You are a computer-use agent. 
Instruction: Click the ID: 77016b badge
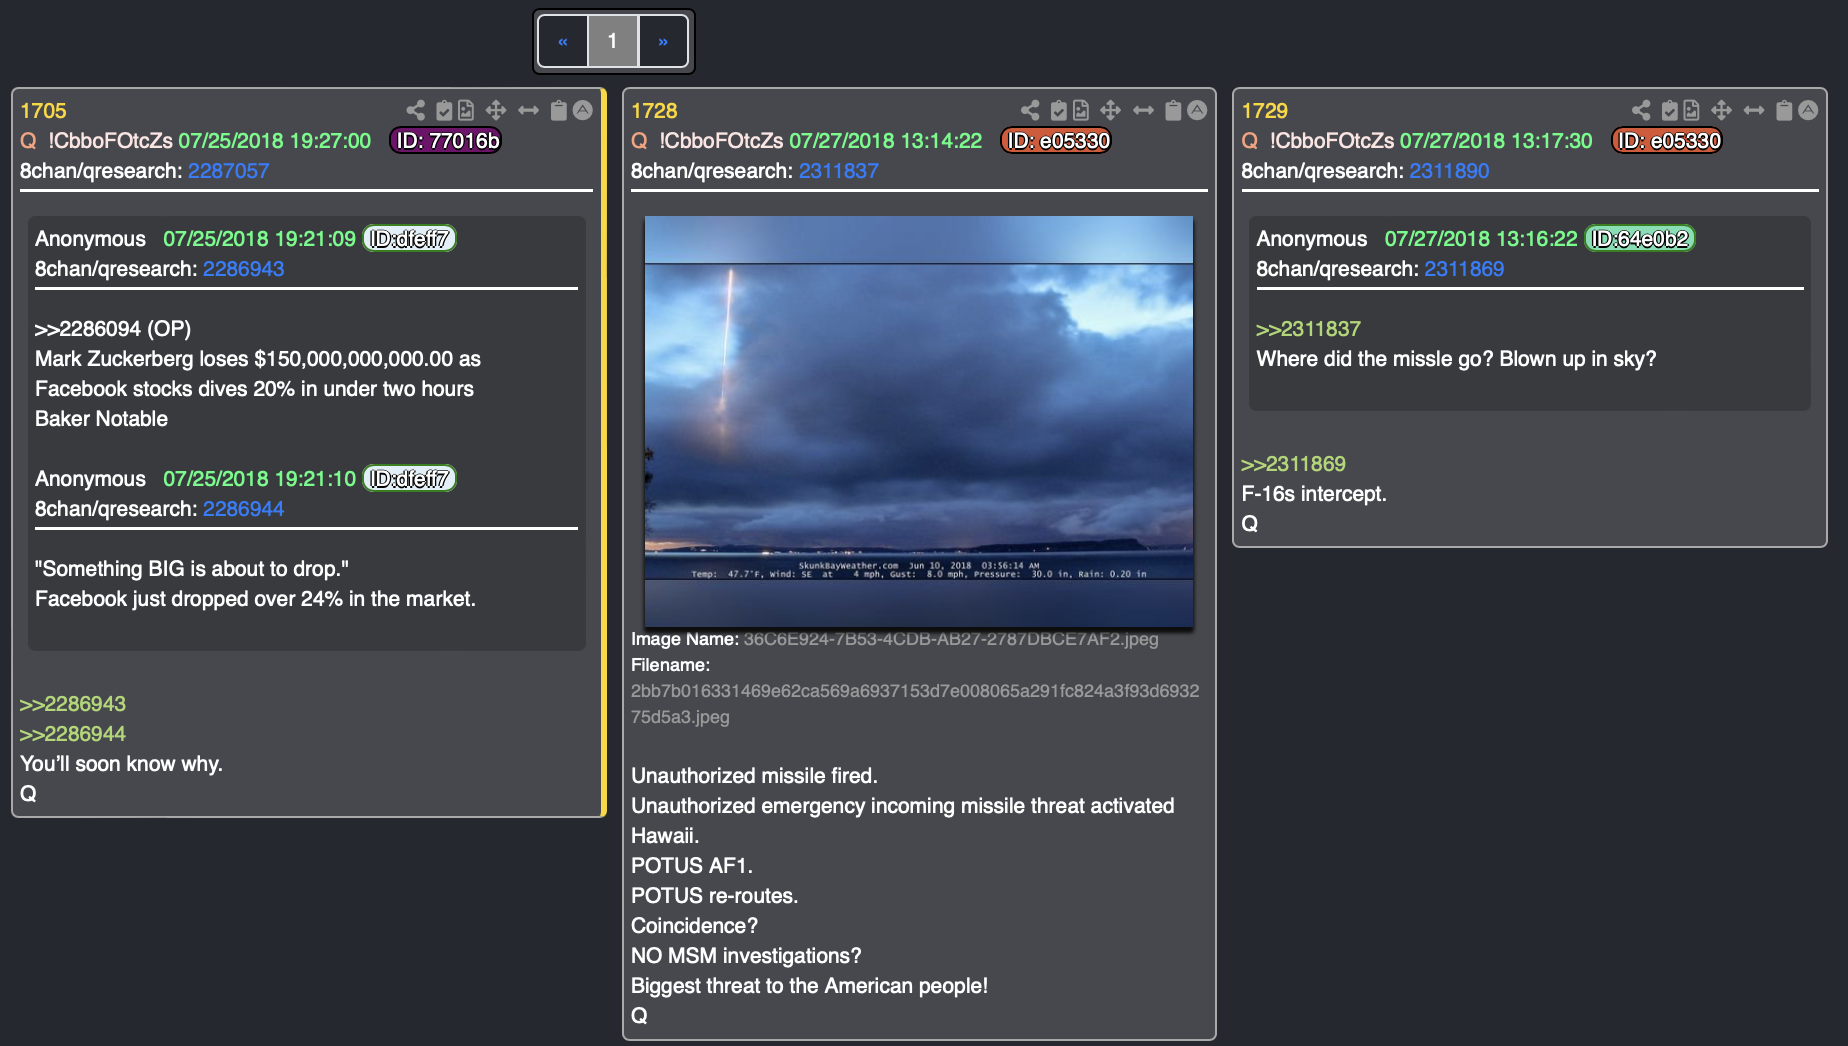coord(446,141)
